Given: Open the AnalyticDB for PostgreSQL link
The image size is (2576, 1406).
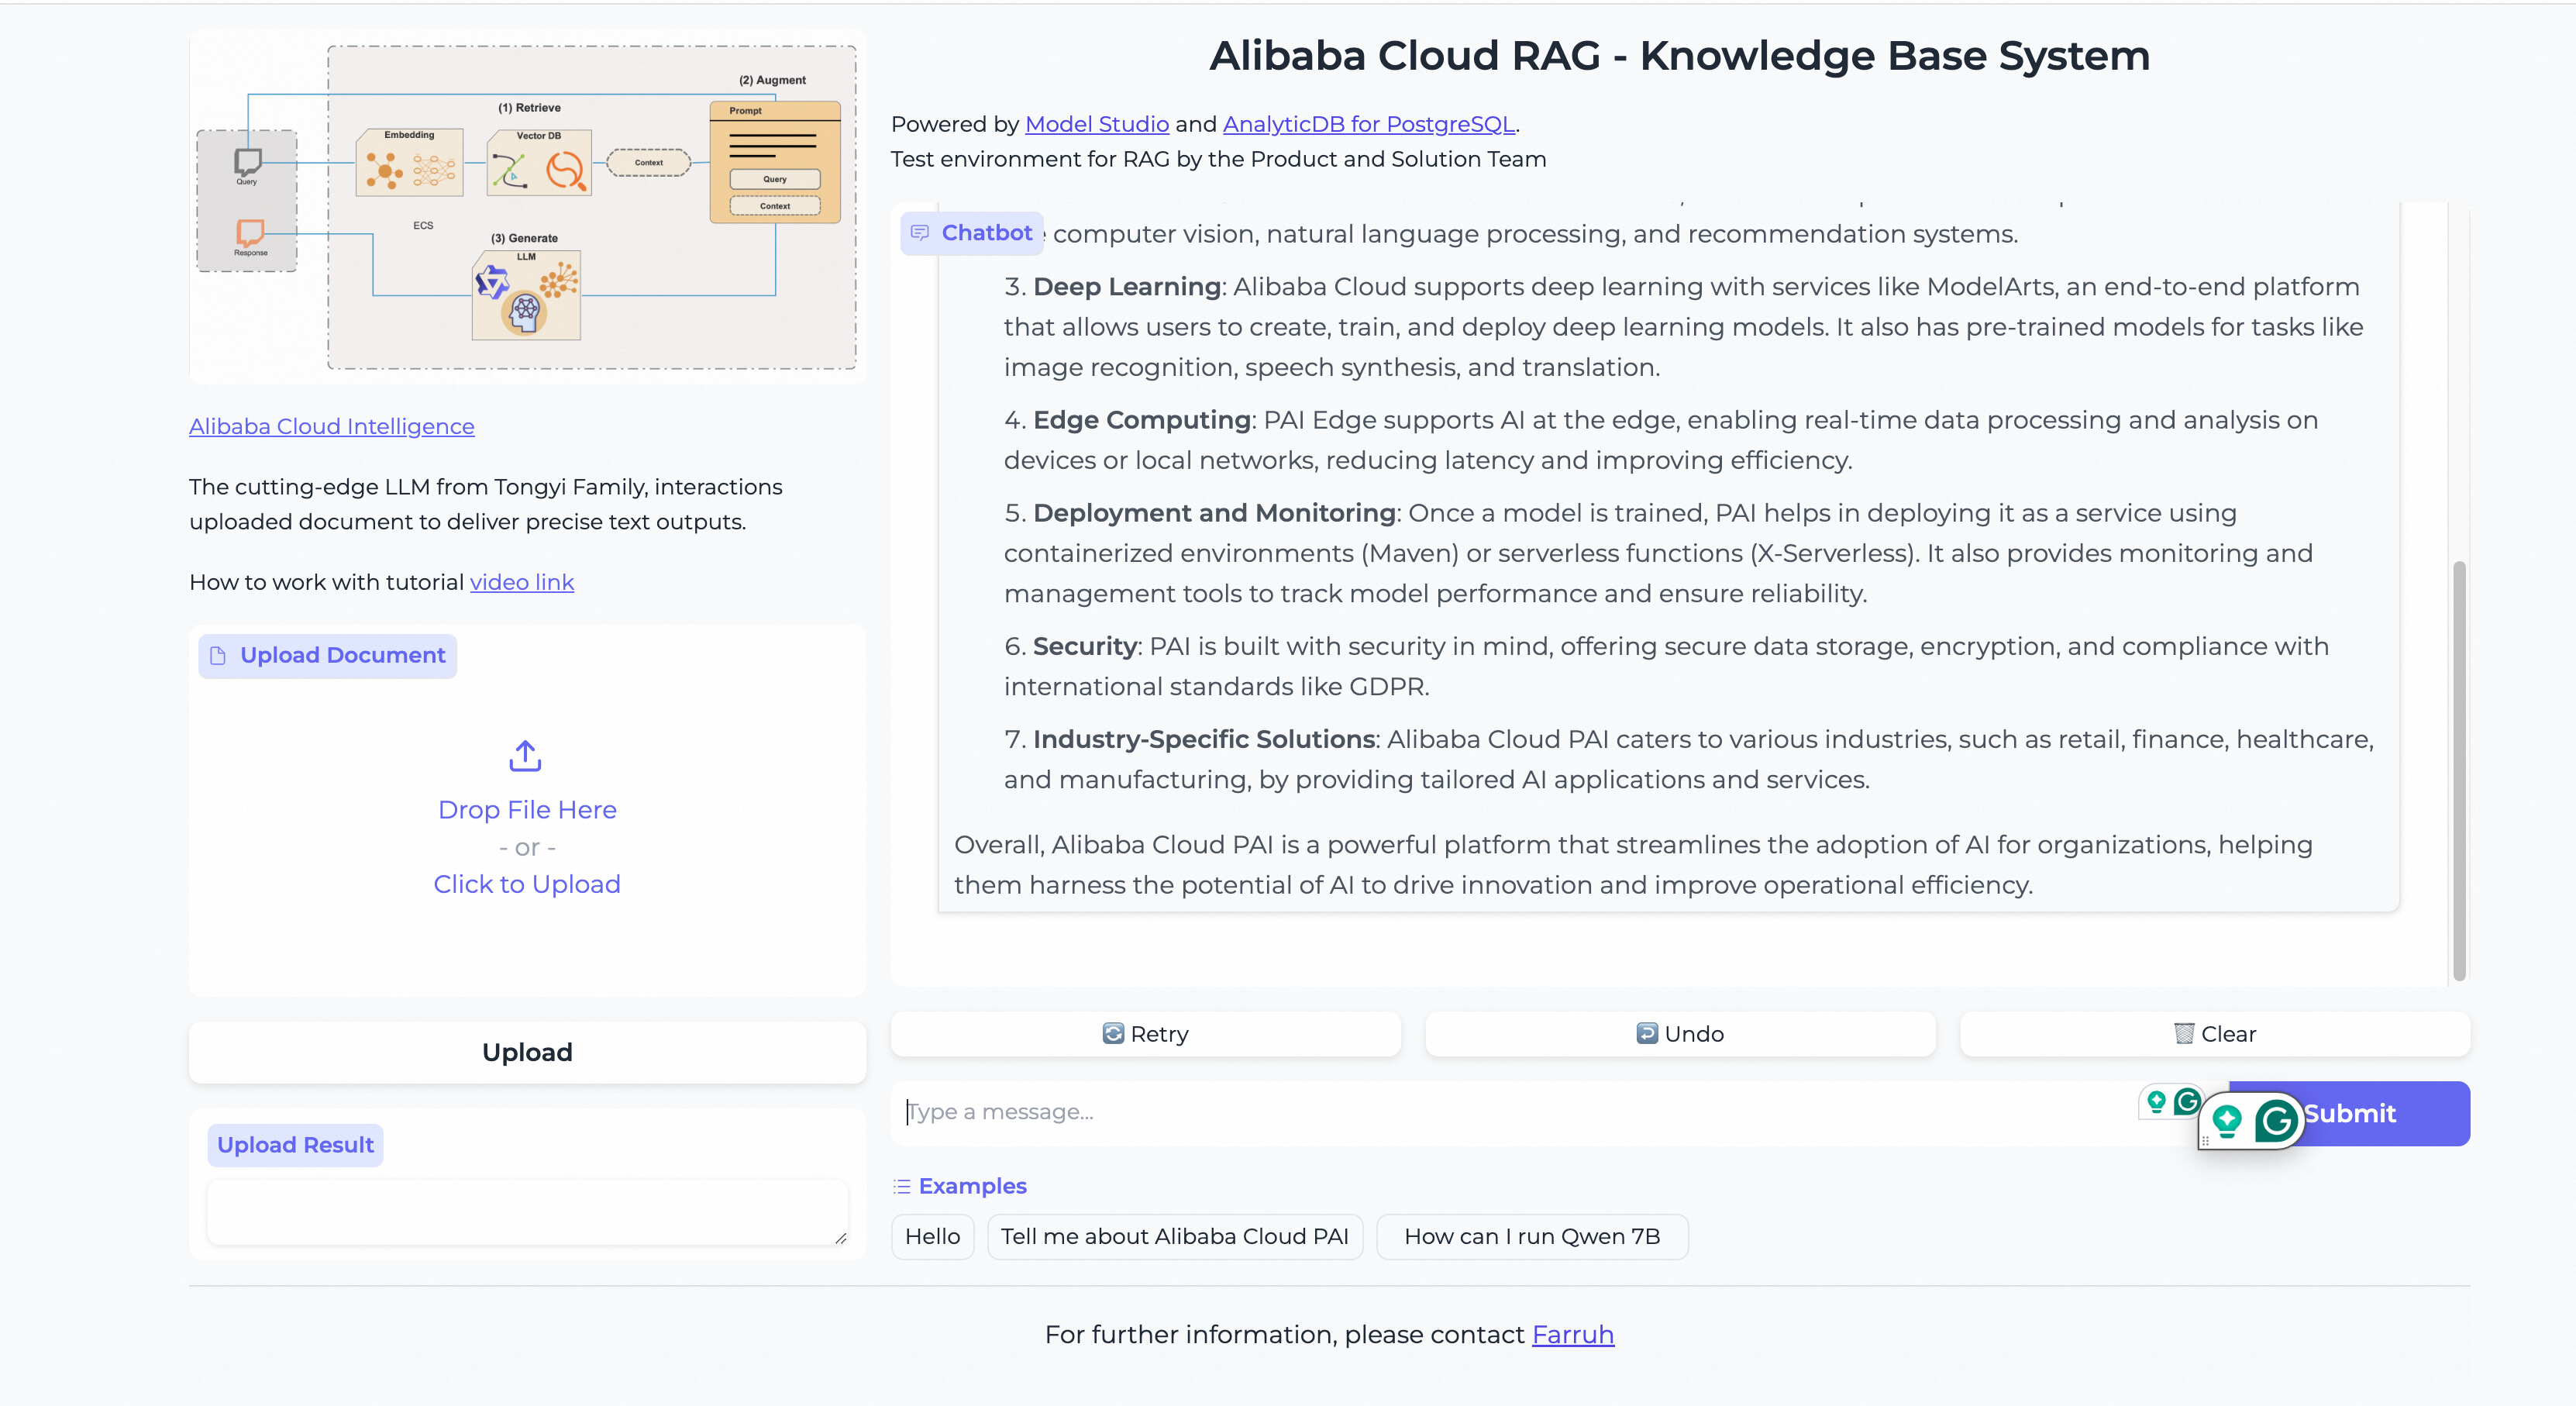Looking at the screenshot, I should 1368,124.
